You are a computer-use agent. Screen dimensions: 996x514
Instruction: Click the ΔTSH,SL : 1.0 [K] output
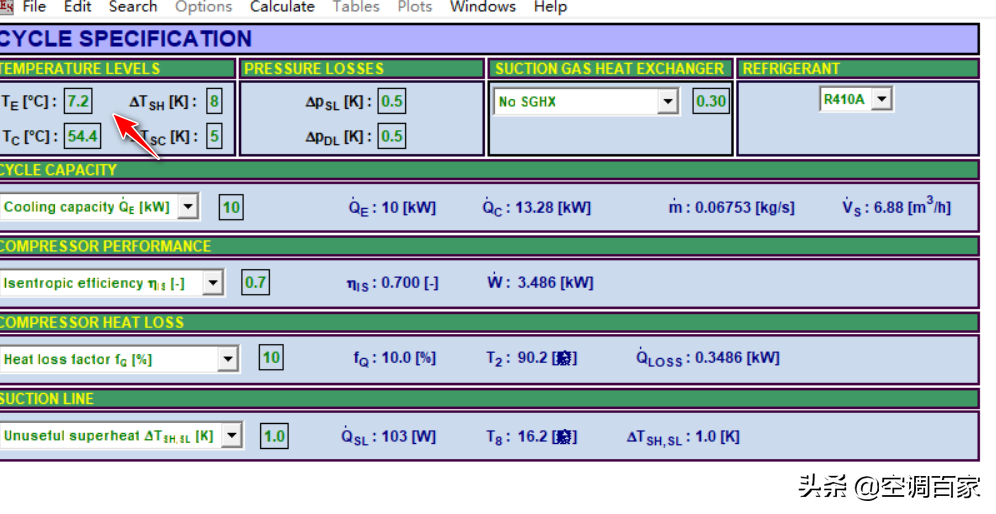(683, 437)
